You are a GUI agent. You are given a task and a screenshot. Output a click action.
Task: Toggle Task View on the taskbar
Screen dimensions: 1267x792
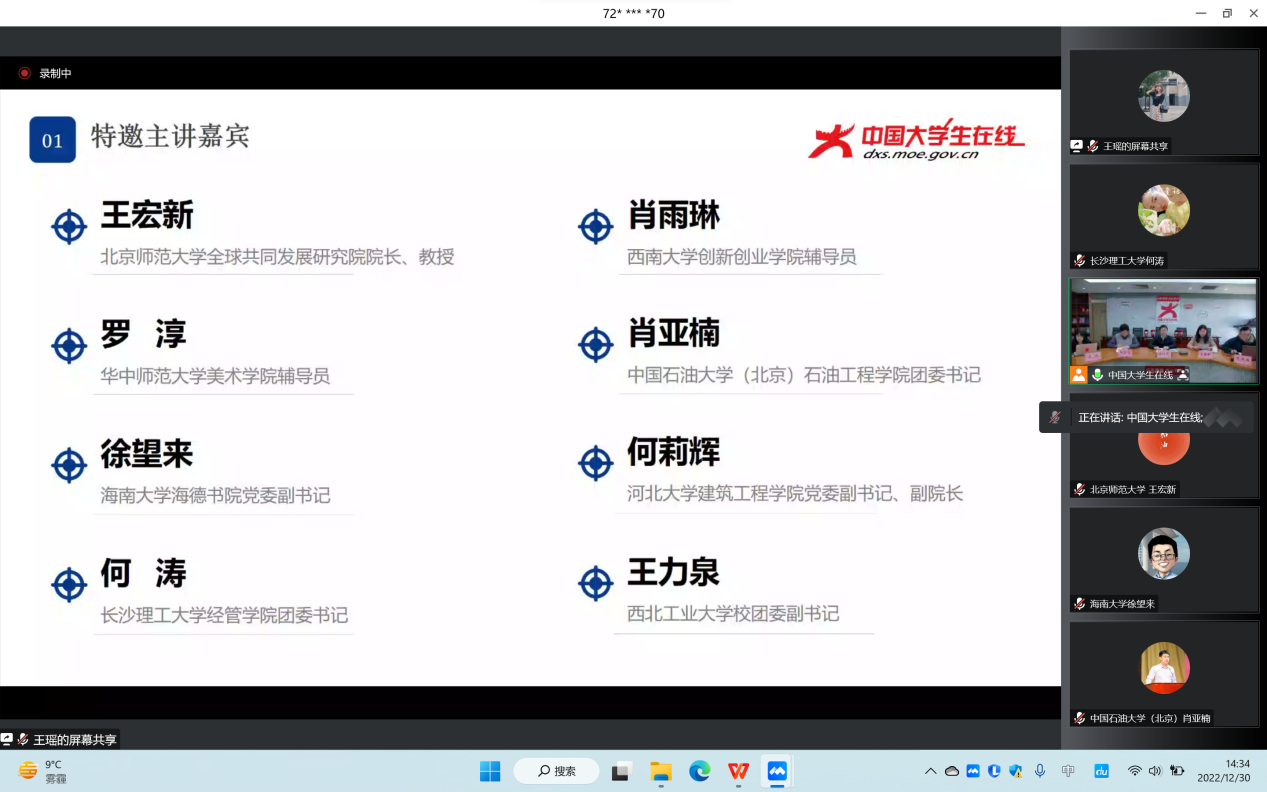coord(622,771)
